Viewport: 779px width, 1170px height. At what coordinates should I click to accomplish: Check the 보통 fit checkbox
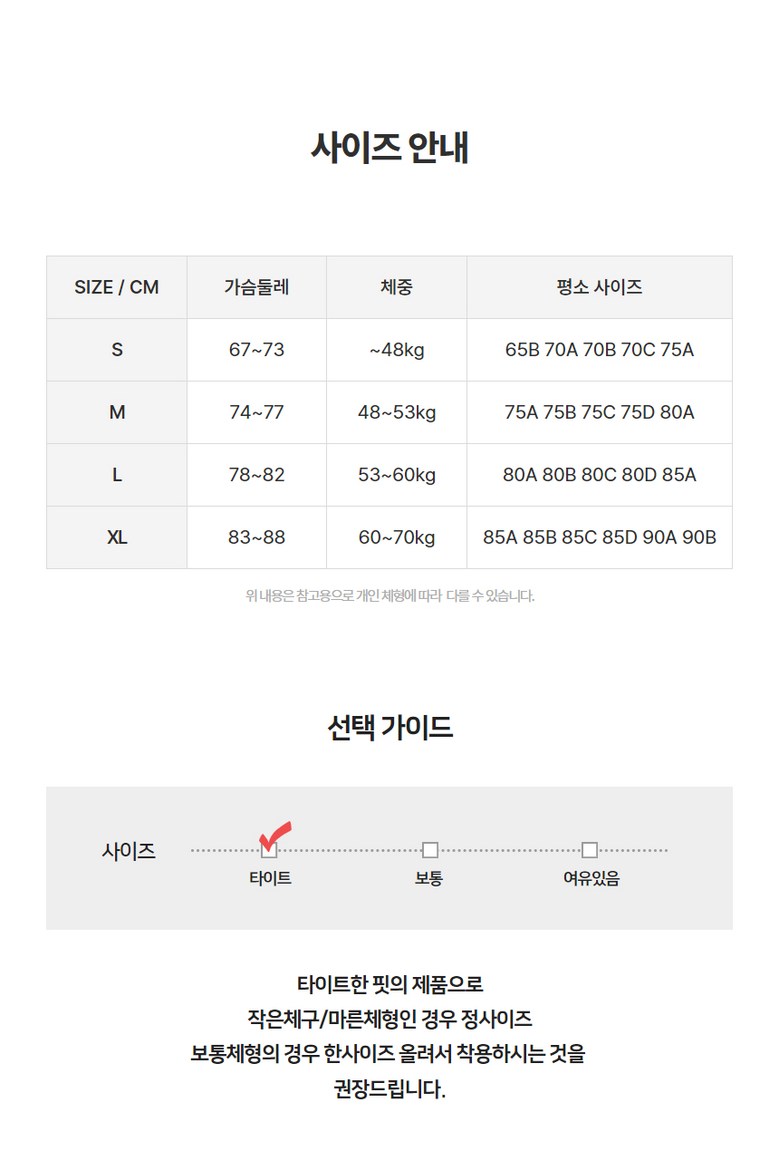(430, 850)
